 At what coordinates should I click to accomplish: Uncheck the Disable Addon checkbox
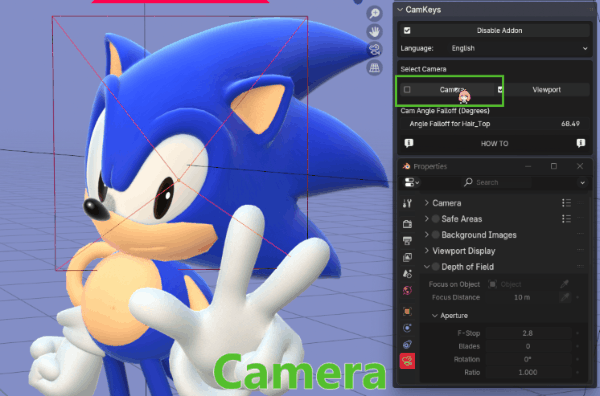coord(407,31)
